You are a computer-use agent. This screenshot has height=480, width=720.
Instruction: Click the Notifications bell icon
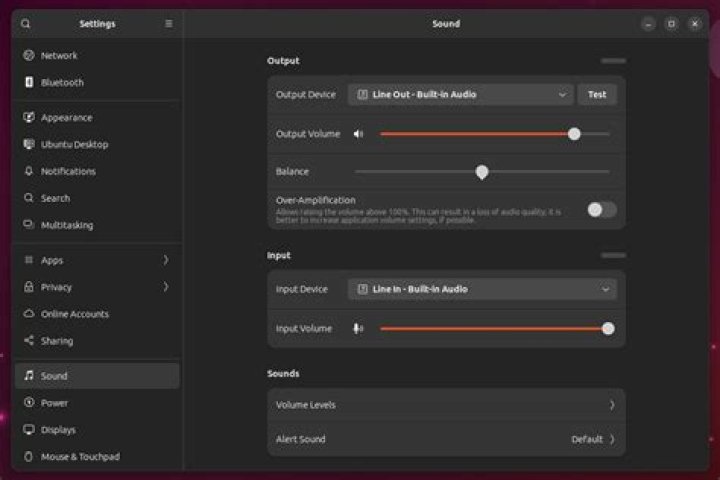29,171
